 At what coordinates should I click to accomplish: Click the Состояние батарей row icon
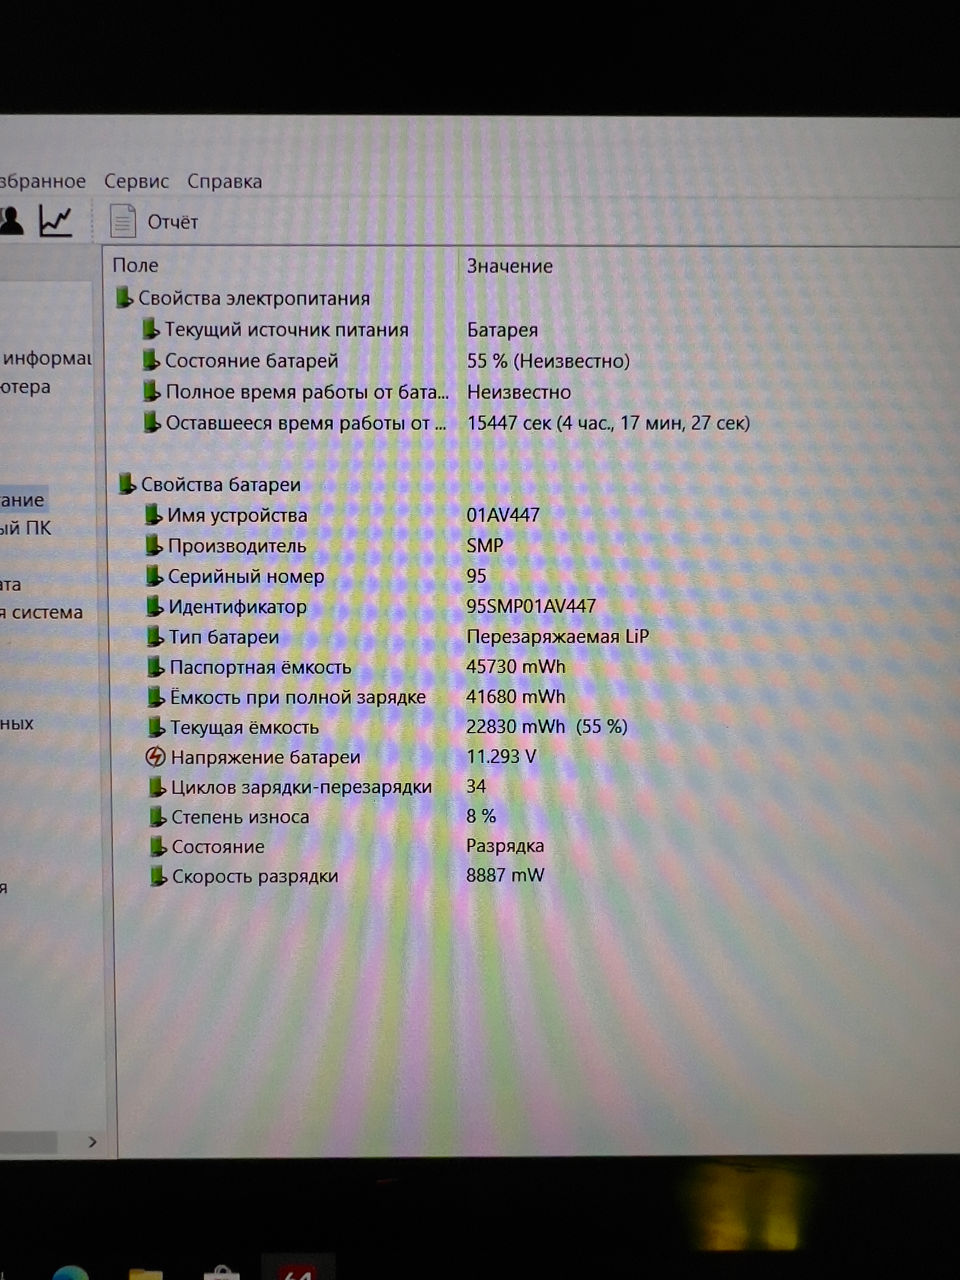click(150, 360)
